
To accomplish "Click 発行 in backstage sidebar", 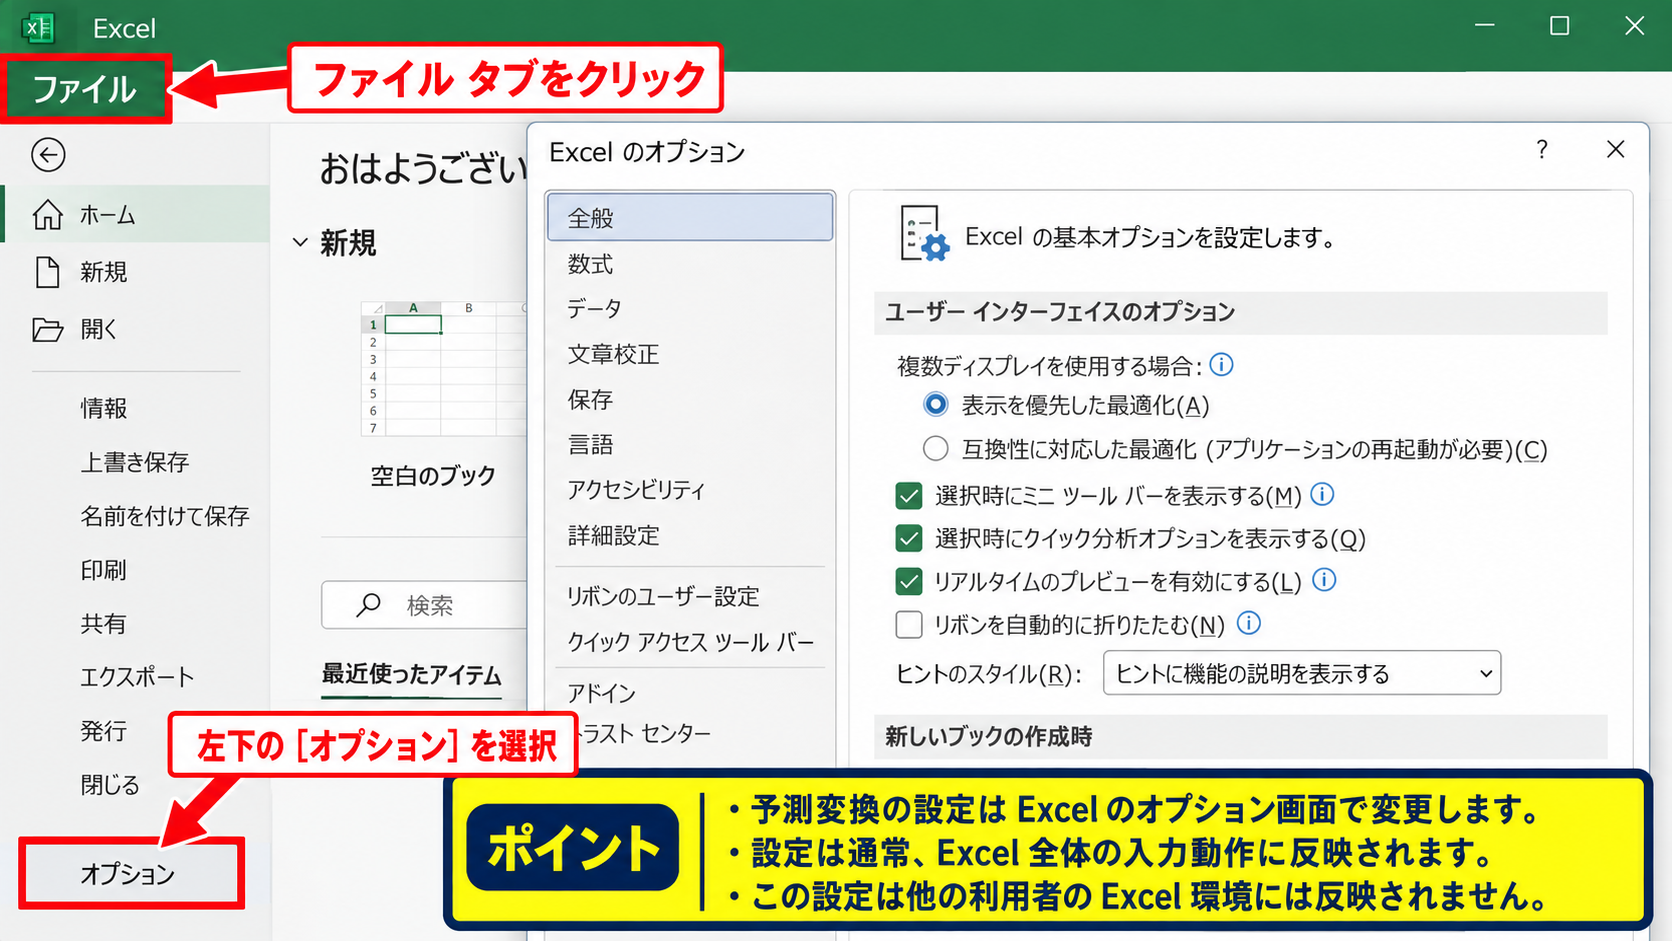I will (104, 731).
